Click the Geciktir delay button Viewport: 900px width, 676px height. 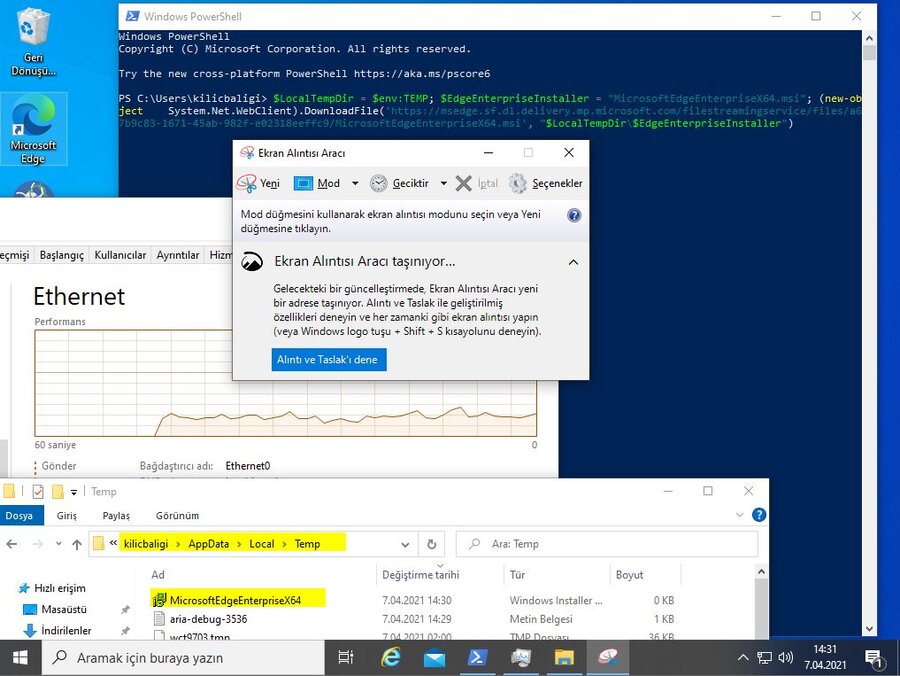pyautogui.click(x=400, y=183)
